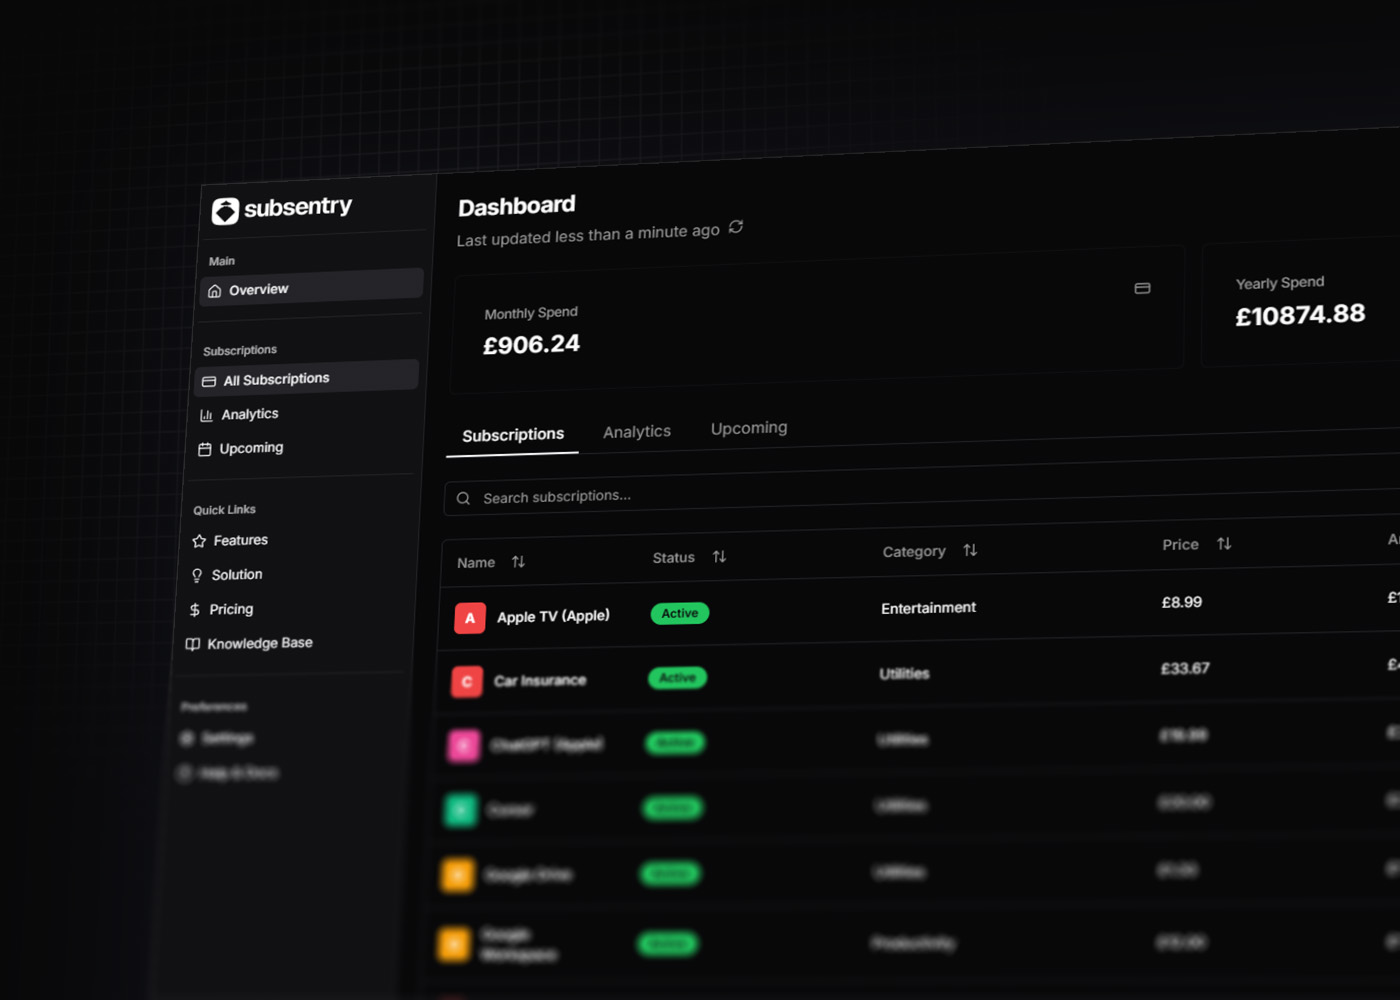Open the Category column sort control
The image size is (1400, 1000).
tap(969, 549)
